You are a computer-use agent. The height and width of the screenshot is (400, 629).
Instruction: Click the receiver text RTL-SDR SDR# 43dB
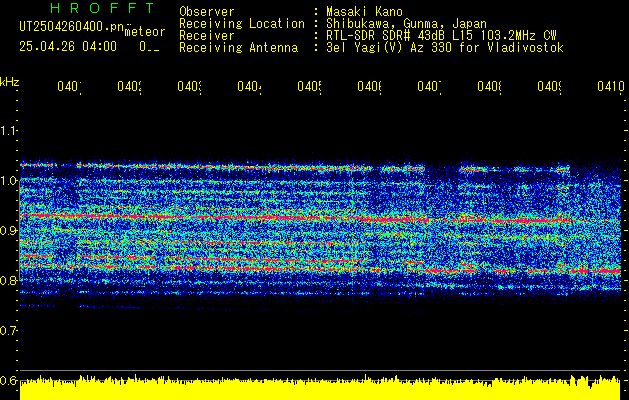point(388,36)
